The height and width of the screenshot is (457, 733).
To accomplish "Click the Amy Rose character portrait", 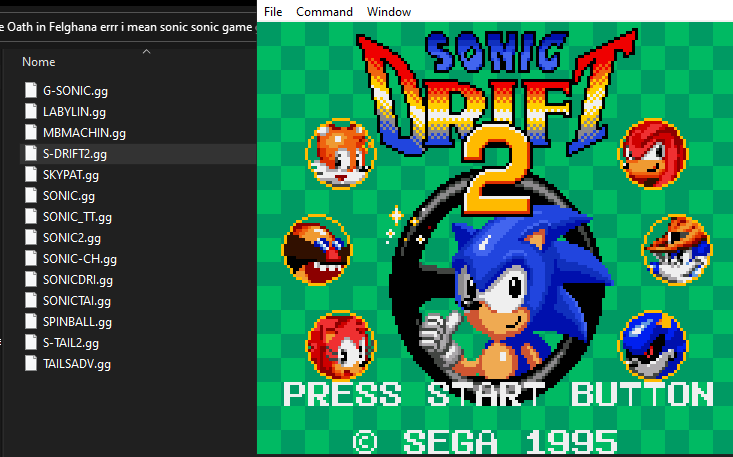I will (x=341, y=346).
